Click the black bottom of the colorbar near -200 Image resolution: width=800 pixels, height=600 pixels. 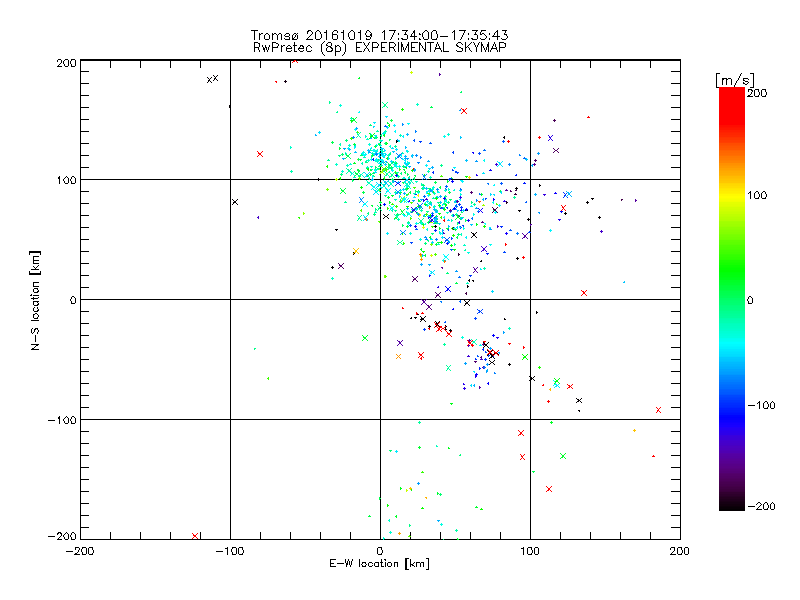pyautogui.click(x=732, y=503)
